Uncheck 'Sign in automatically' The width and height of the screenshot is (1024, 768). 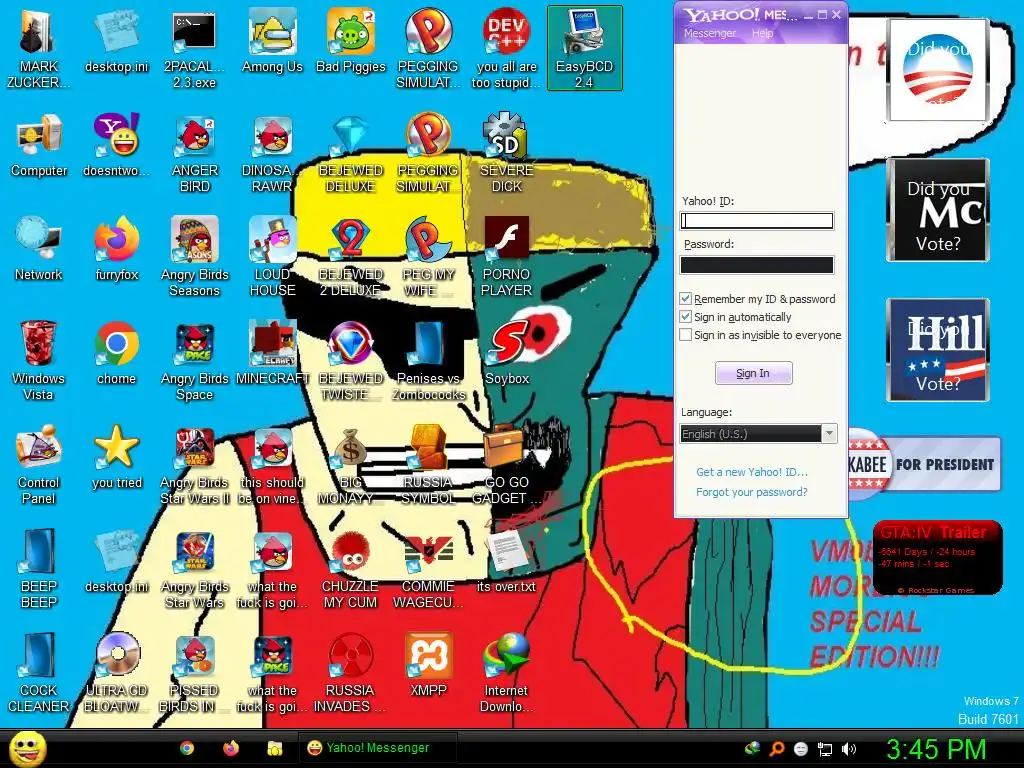click(x=686, y=317)
